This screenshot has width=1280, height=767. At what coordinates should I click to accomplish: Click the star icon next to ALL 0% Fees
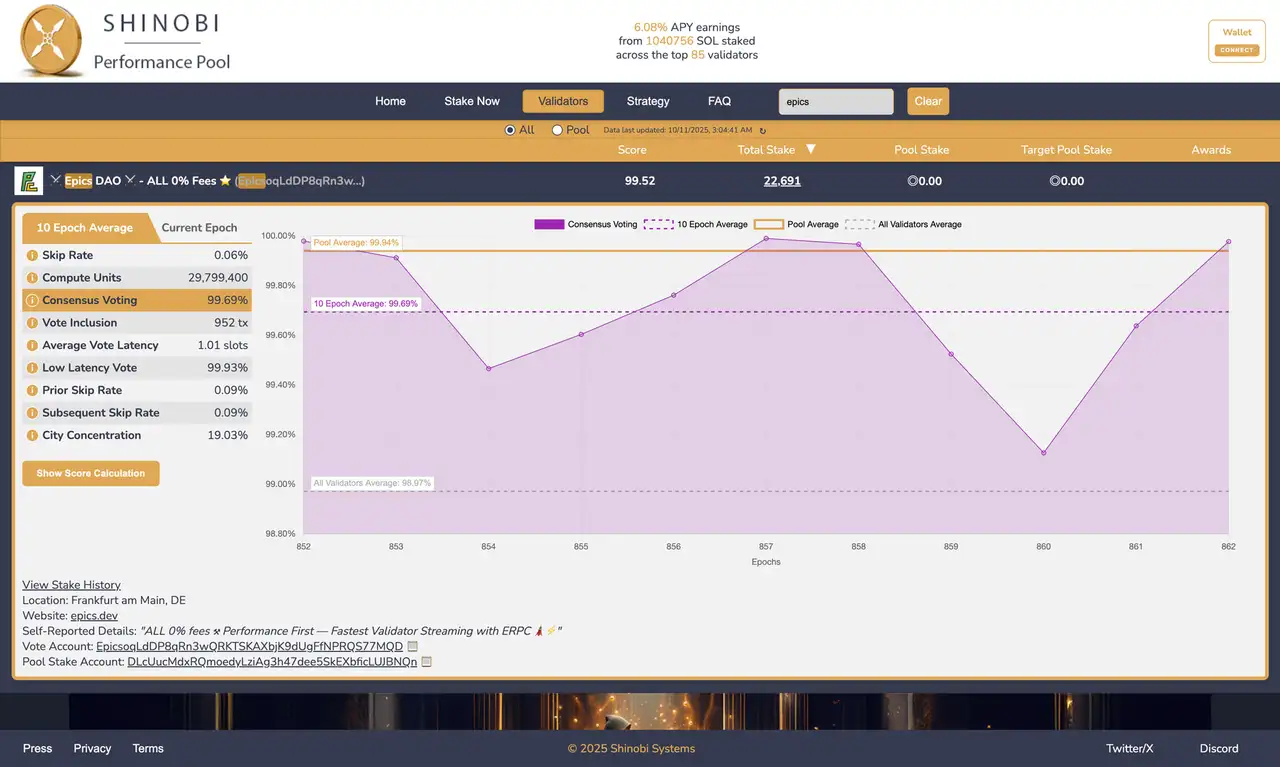(x=223, y=181)
